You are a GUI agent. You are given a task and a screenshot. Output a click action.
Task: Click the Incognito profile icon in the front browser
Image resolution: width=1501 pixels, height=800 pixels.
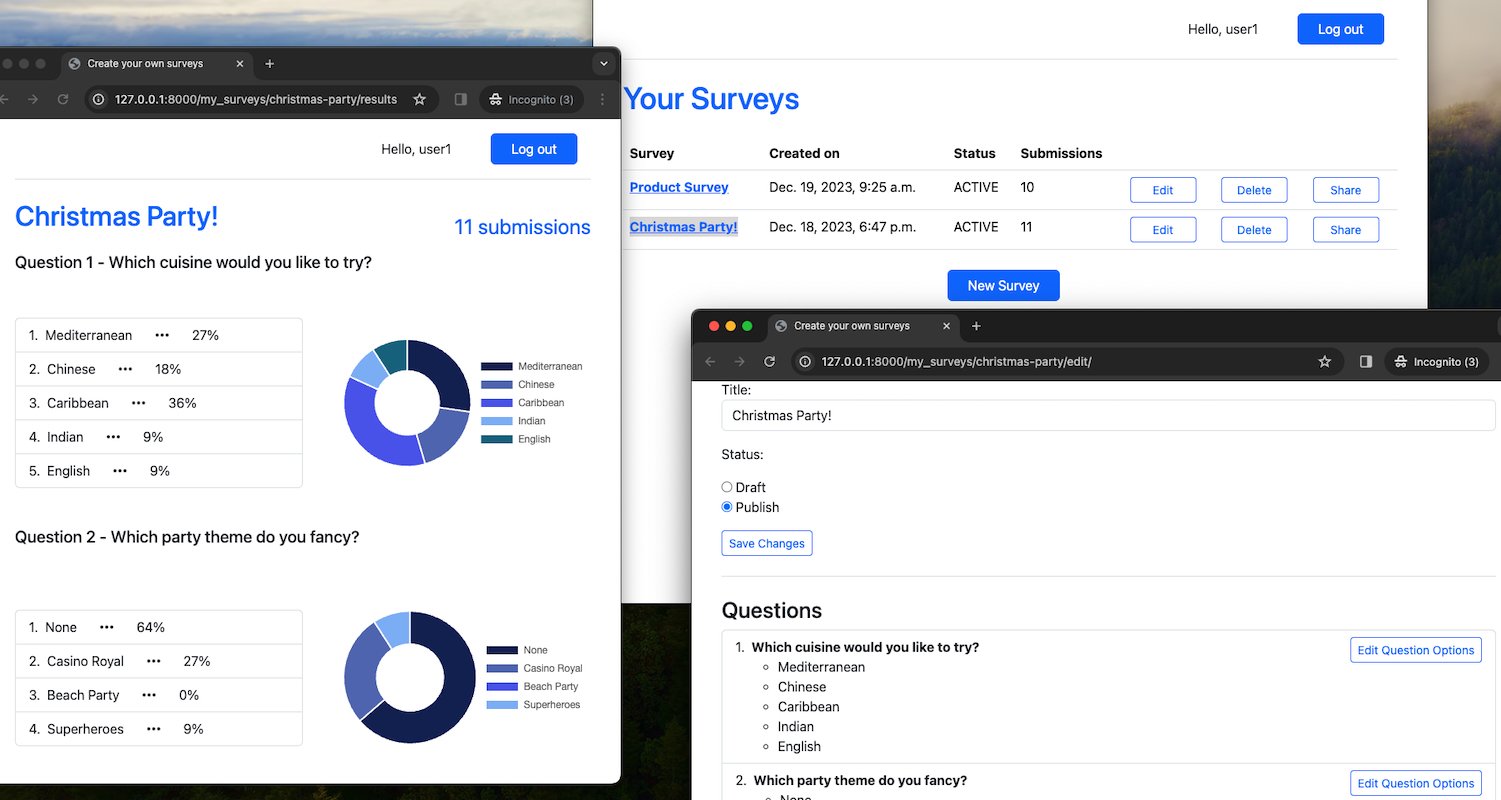point(1437,362)
